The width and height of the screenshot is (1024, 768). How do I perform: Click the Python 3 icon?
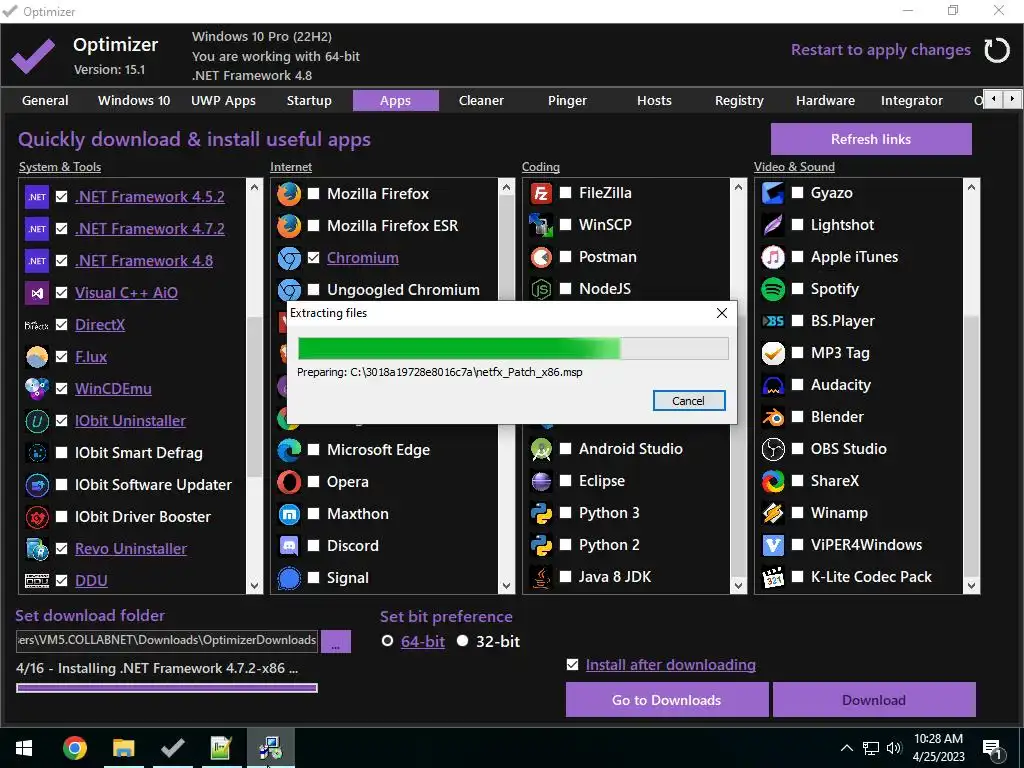541,513
